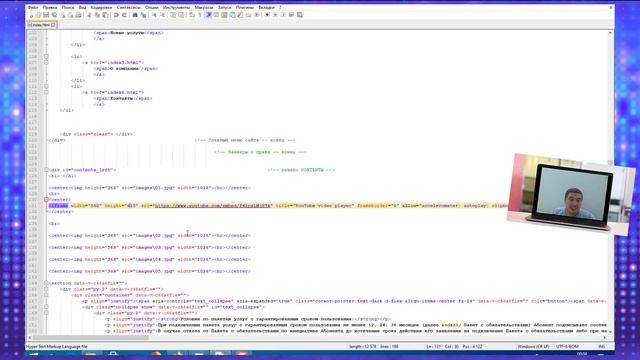Open the Поиск menu

pos(68,7)
